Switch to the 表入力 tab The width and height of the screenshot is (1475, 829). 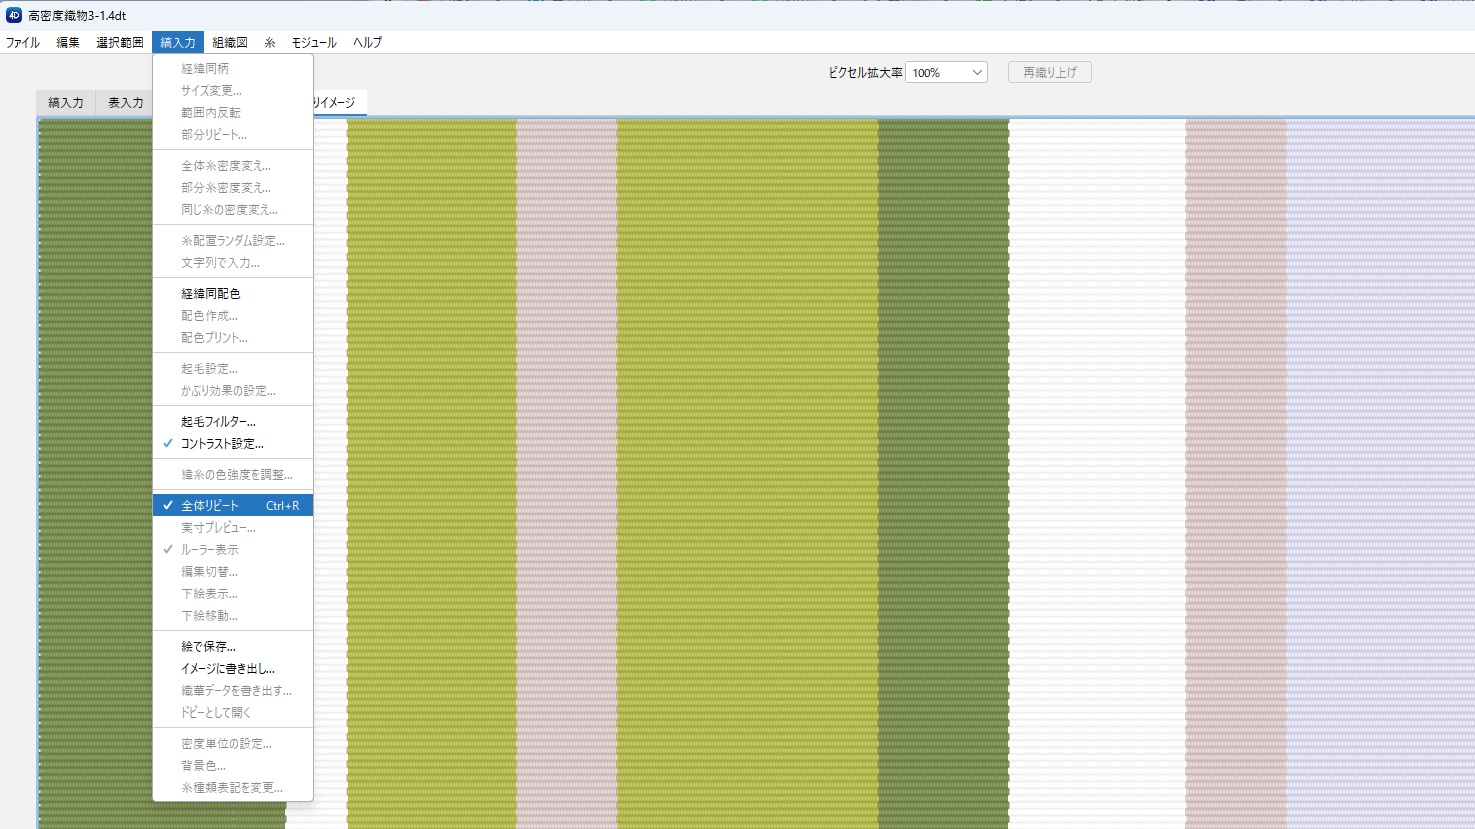coord(125,103)
